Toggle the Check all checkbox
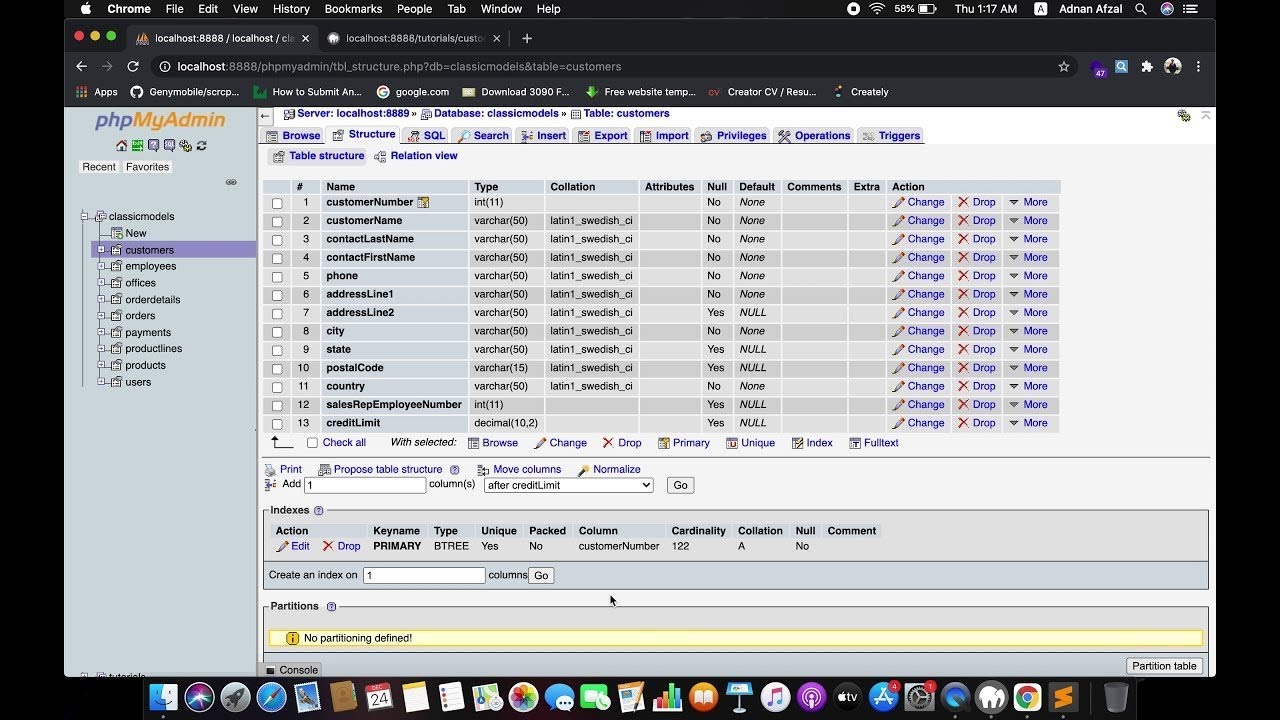This screenshot has width=1280, height=720. tap(312, 443)
